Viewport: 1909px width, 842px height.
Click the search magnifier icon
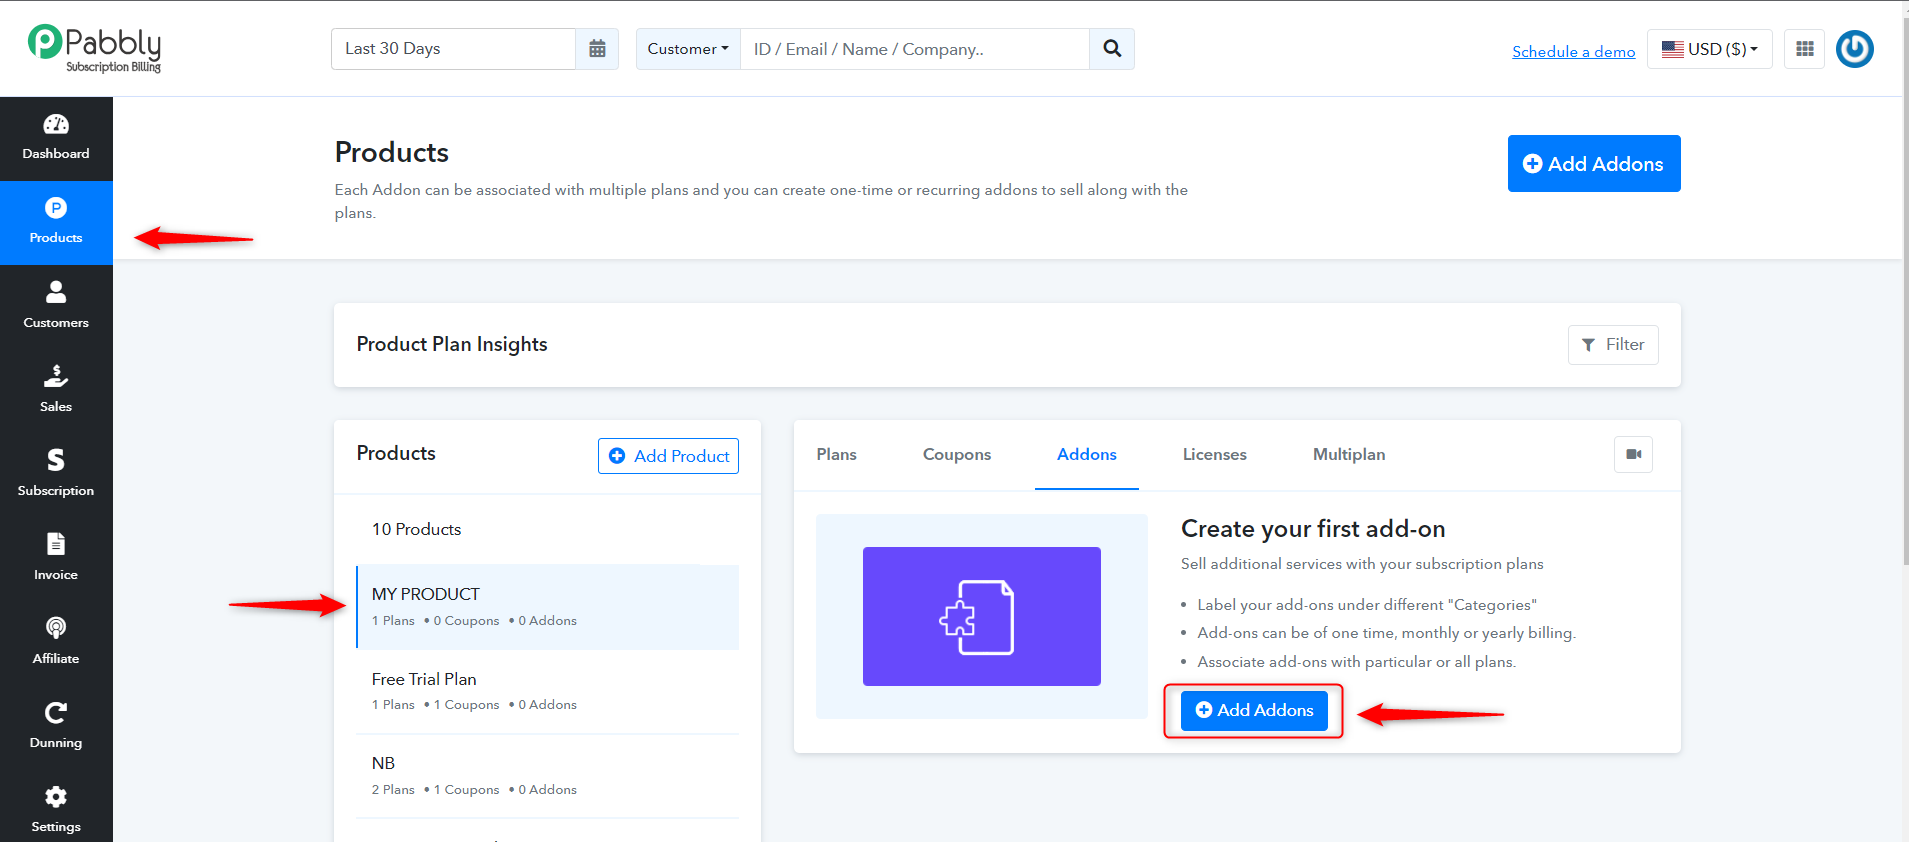click(x=1112, y=49)
